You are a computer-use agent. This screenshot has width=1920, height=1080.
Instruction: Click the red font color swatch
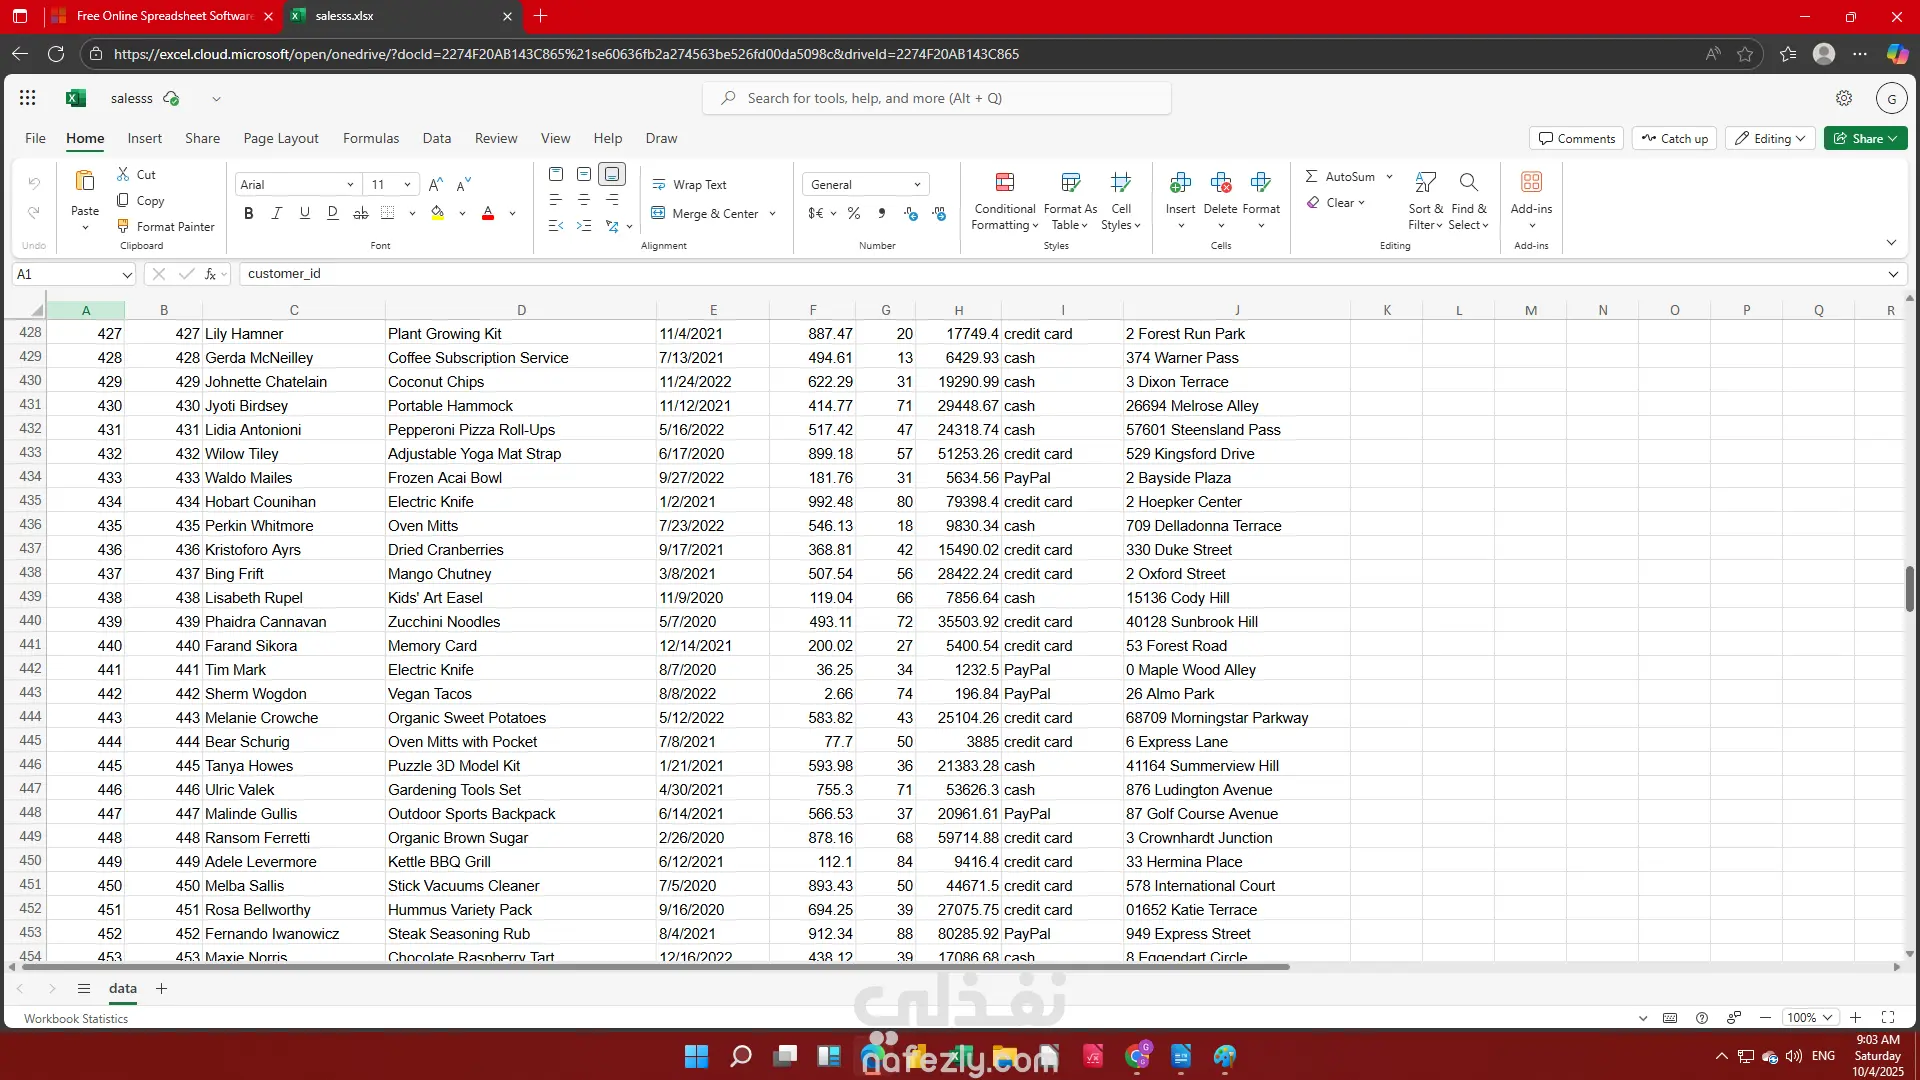pyautogui.click(x=488, y=213)
